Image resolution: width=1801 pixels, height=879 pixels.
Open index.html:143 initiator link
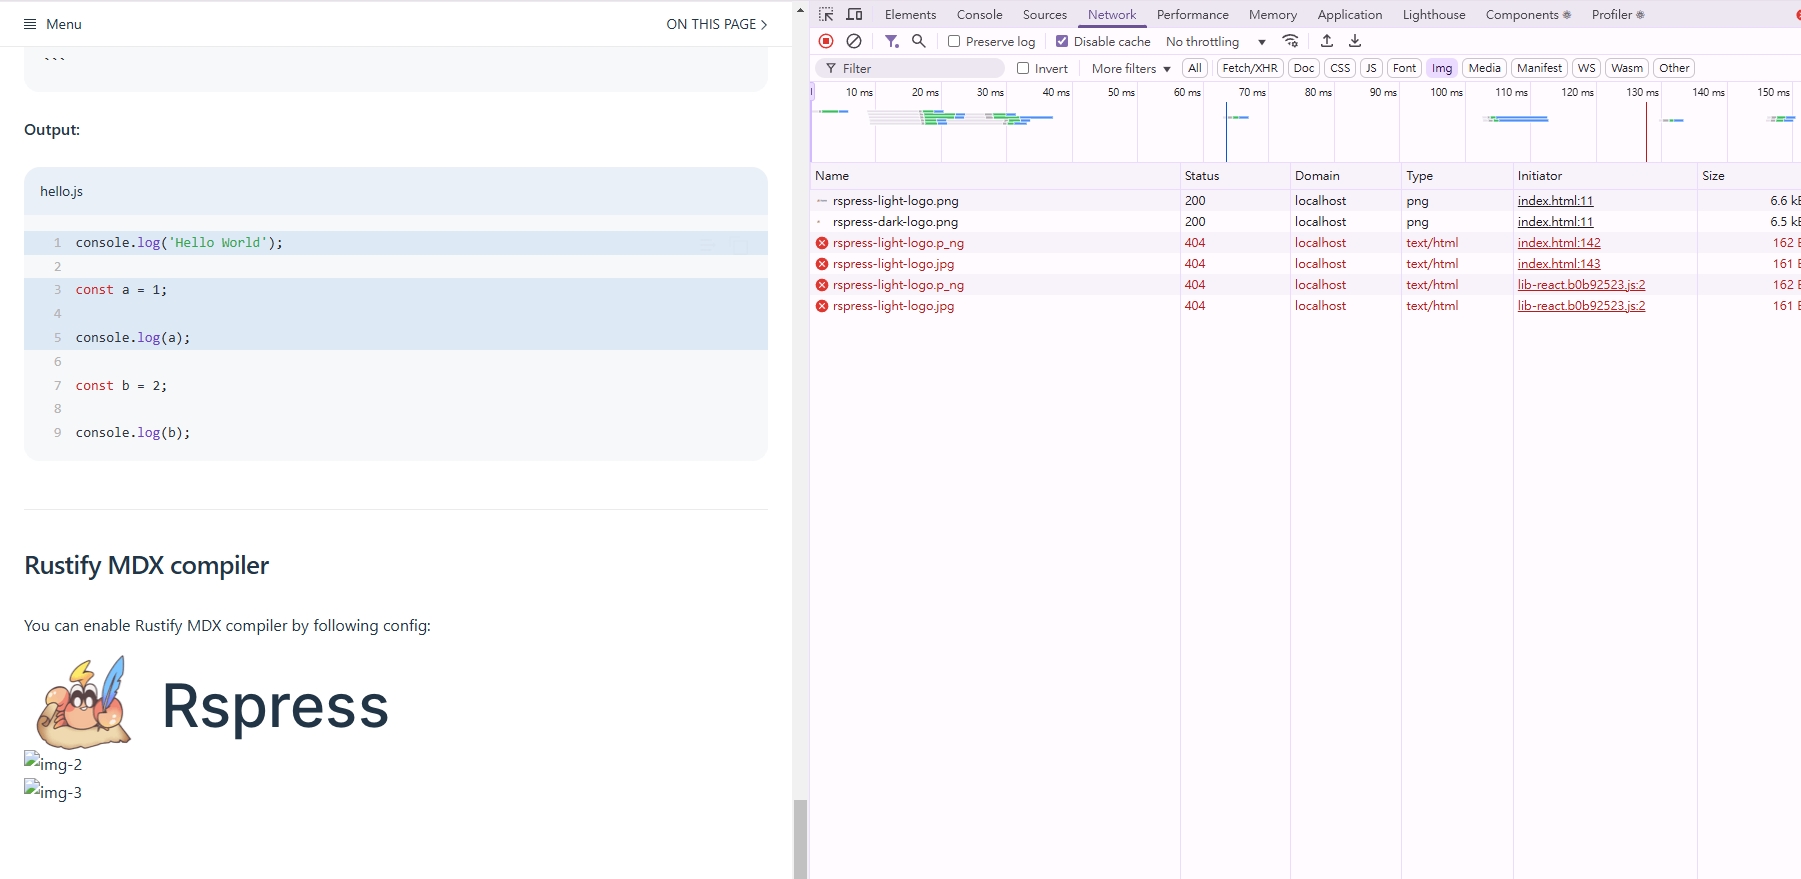tap(1558, 263)
